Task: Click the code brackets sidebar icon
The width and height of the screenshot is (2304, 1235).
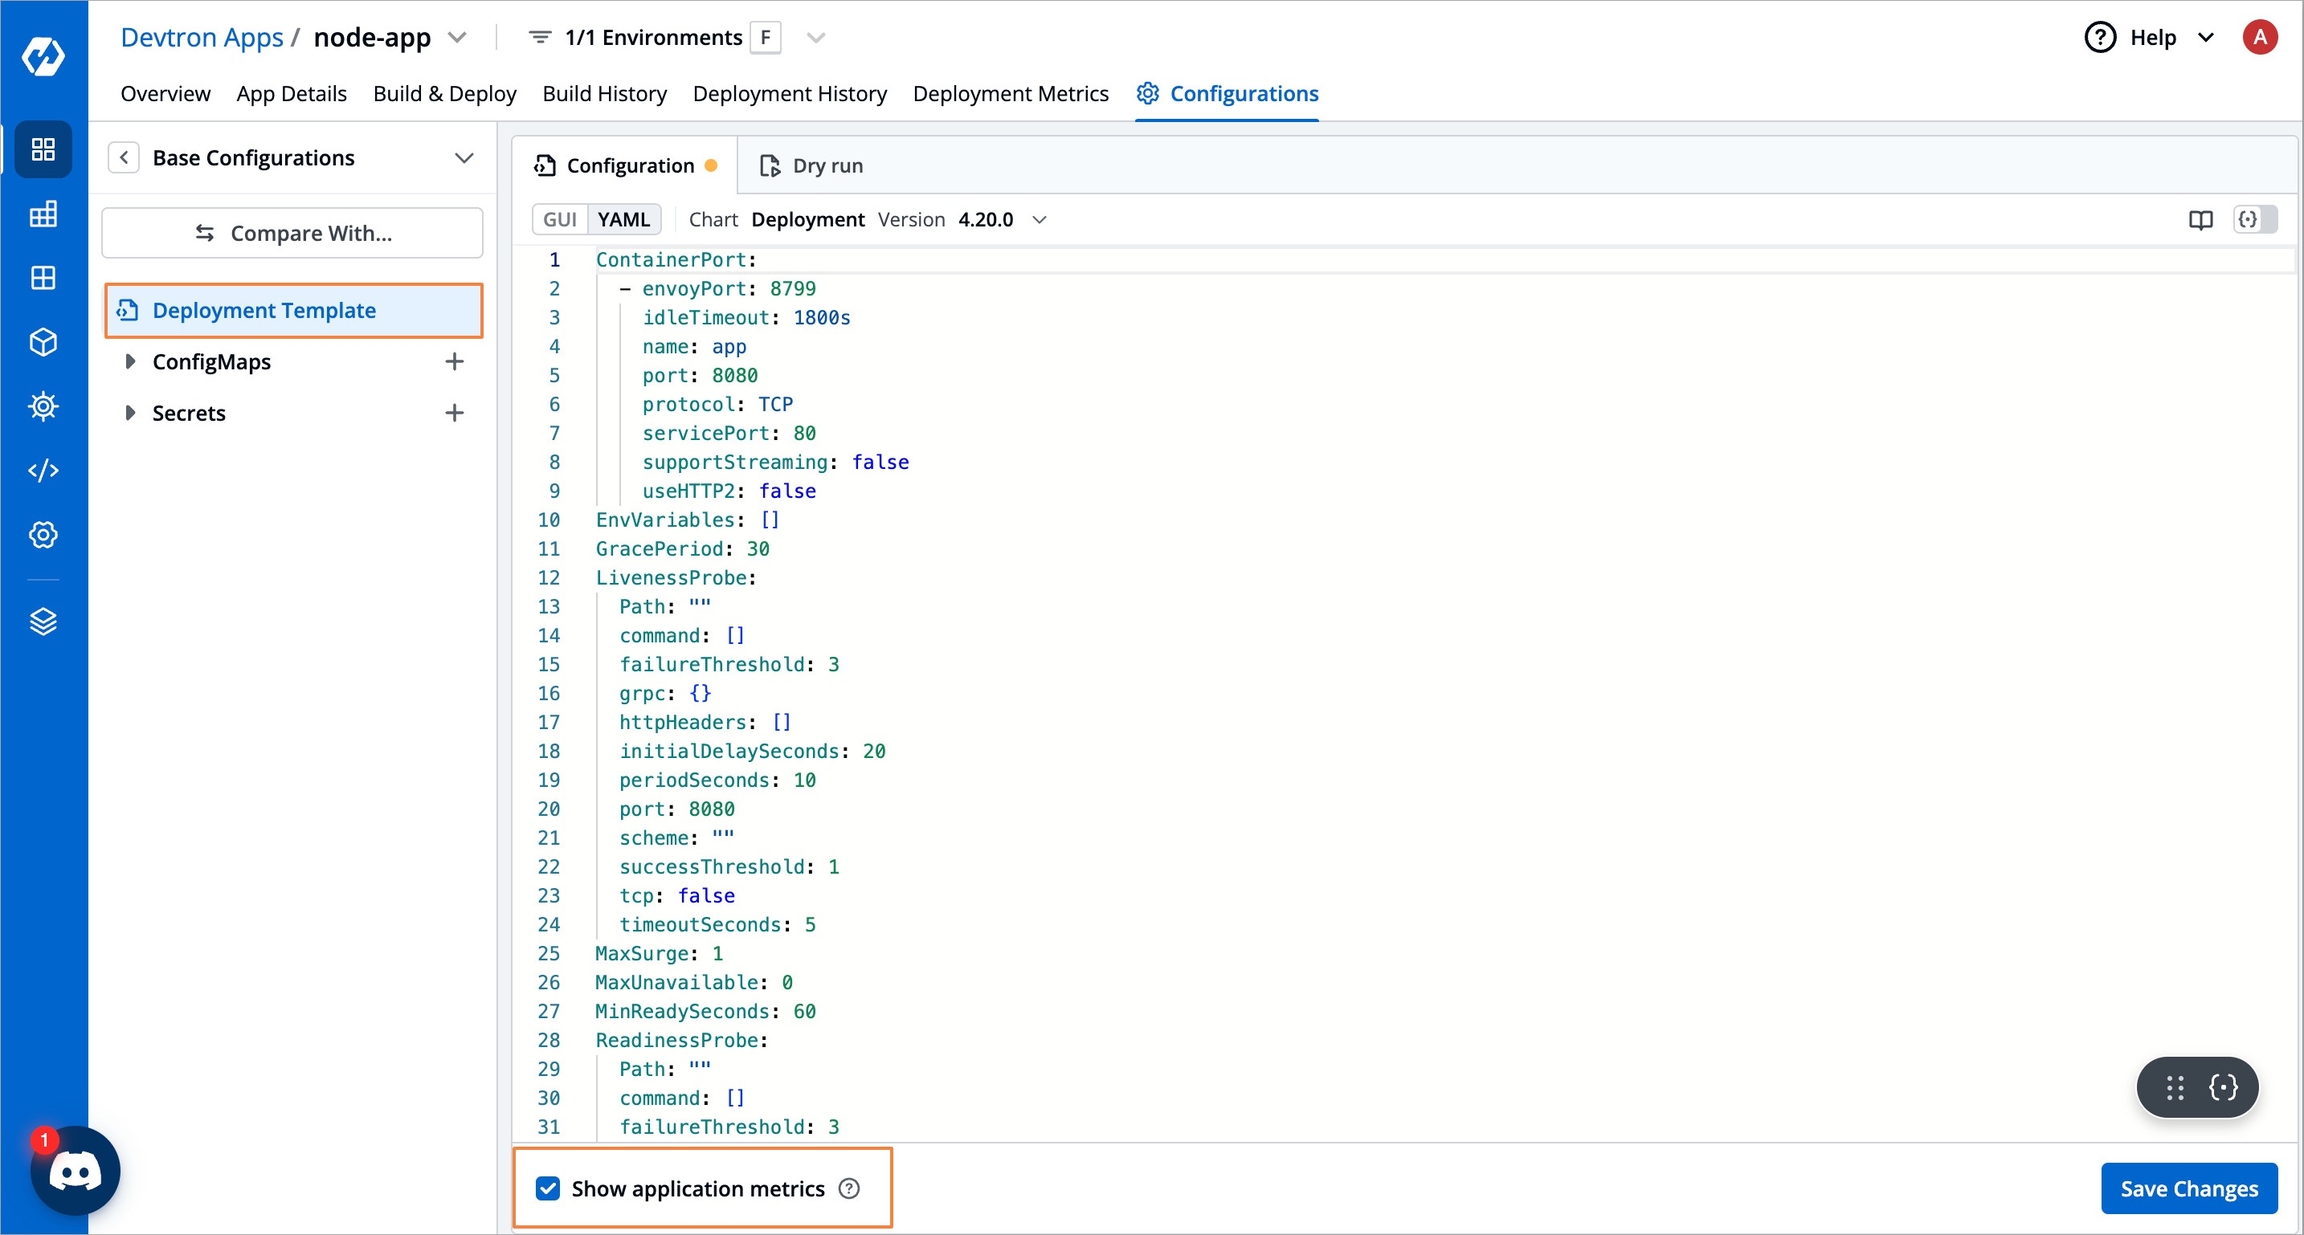Action: (43, 471)
